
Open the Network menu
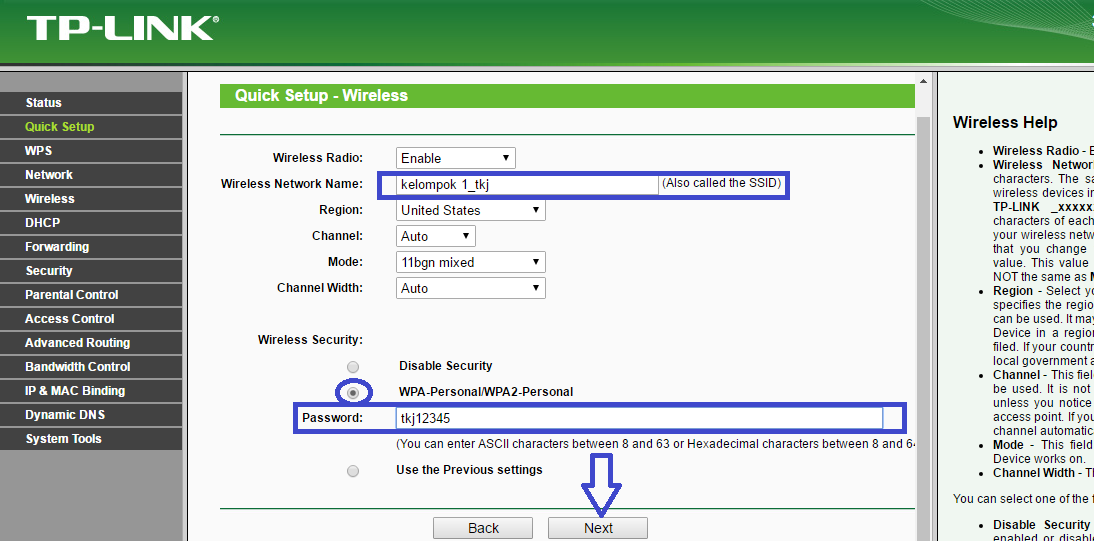click(91, 175)
